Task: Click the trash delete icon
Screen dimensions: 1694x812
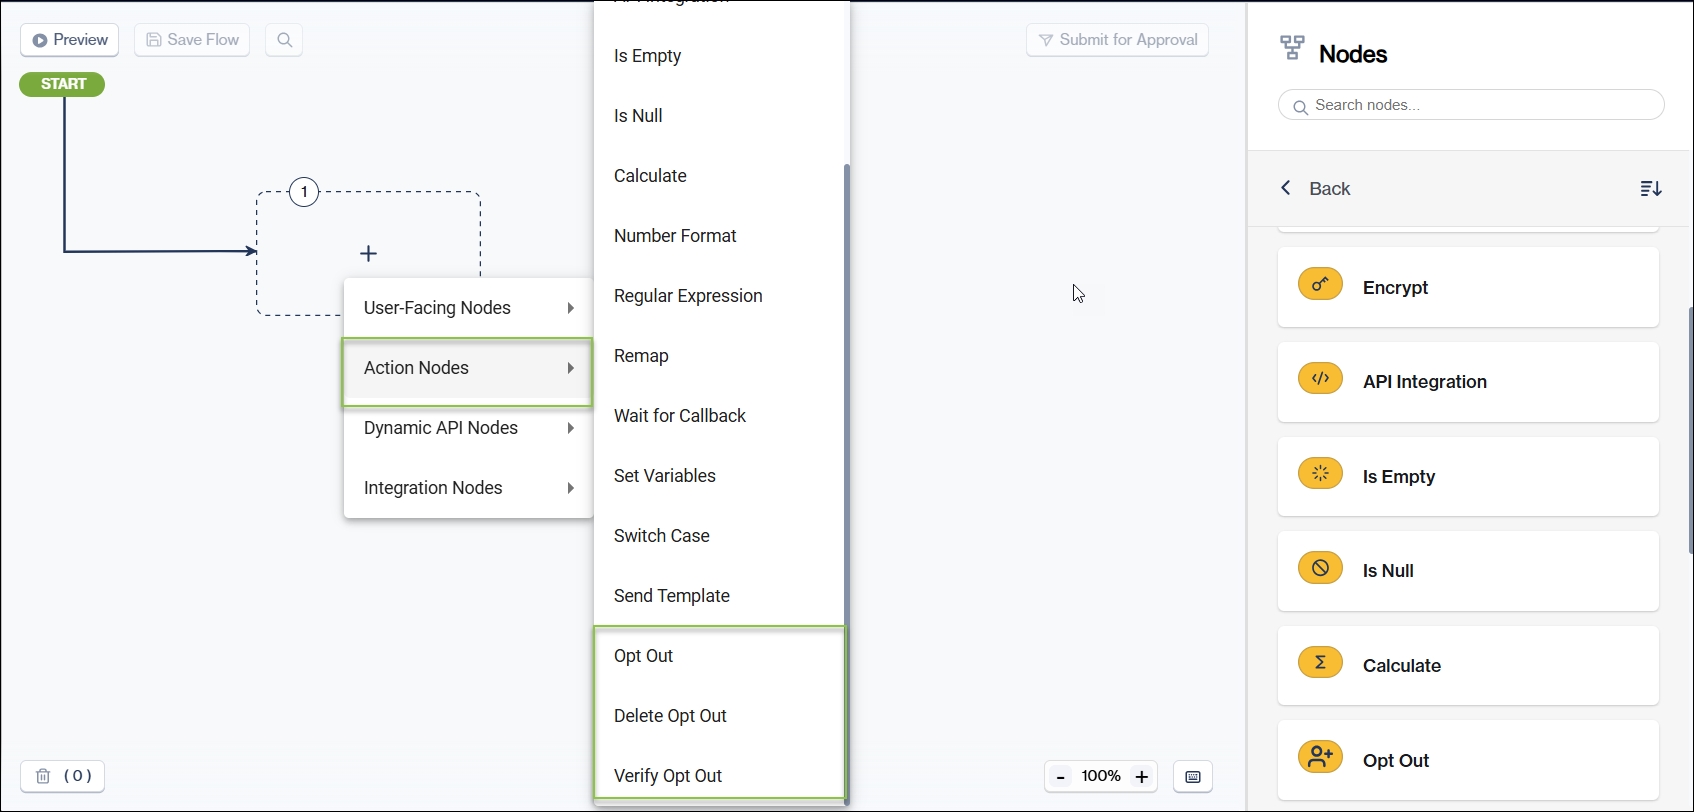Action: pyautogui.click(x=43, y=776)
